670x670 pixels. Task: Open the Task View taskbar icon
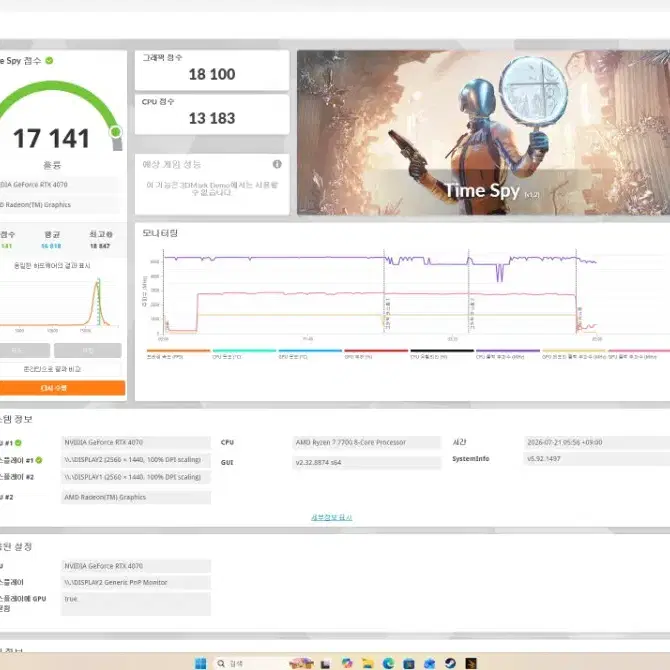point(326,663)
